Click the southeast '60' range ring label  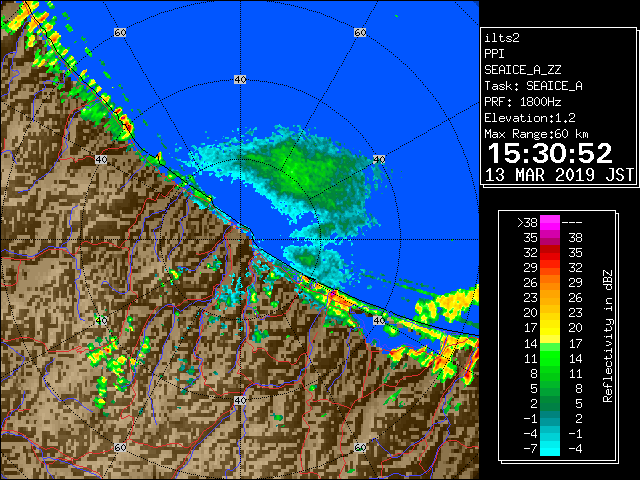coord(360,447)
